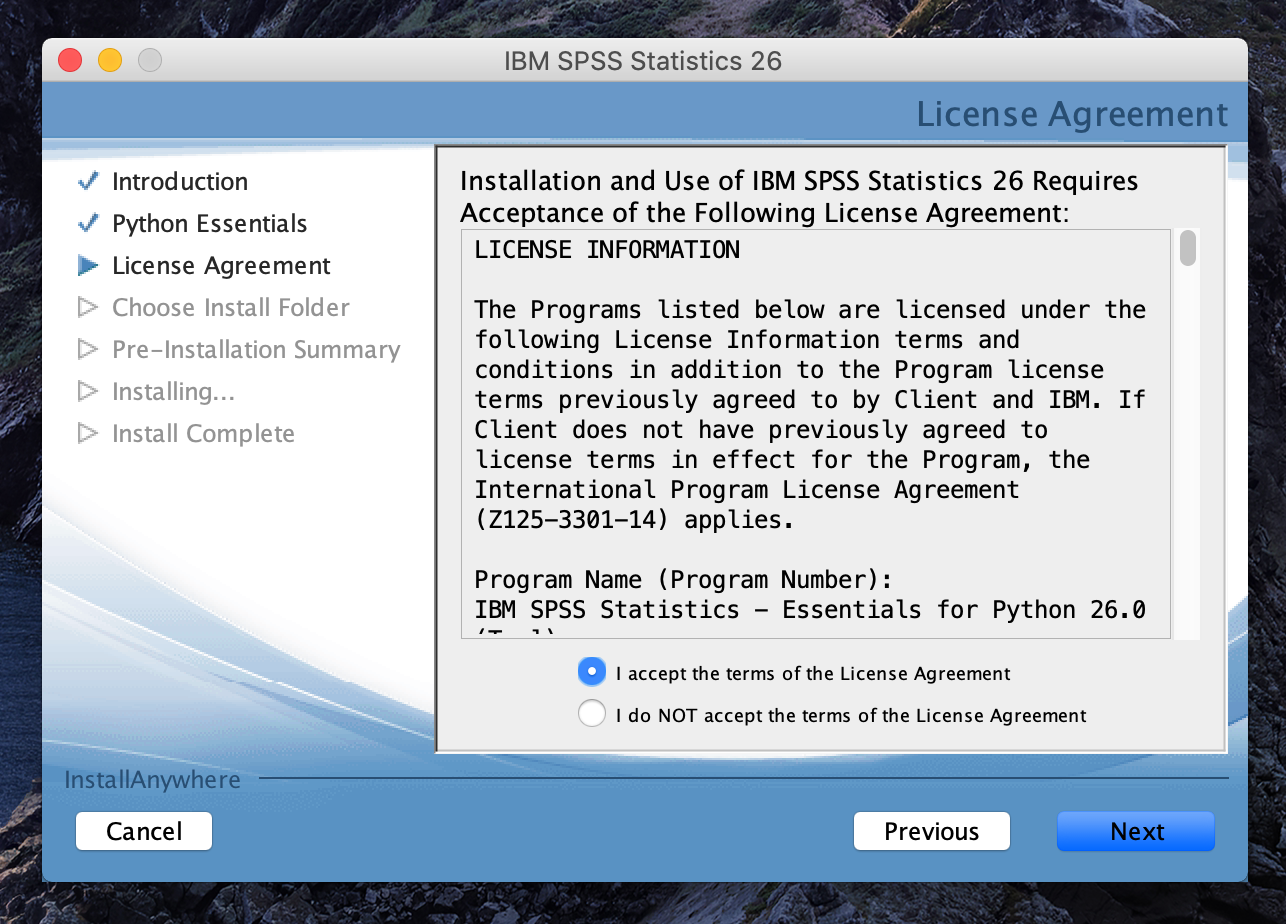The height and width of the screenshot is (924, 1286).
Task: Select 'I accept the terms' radio button
Action: (x=592, y=673)
